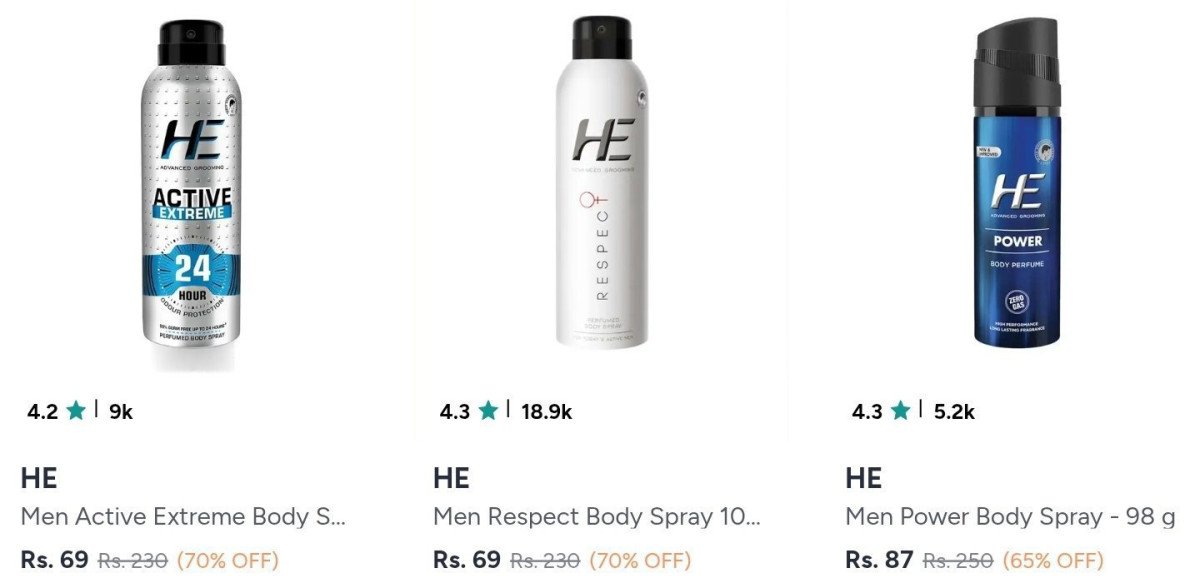
Task: Open Men Power Body Spray - 98 g title
Action: pyautogui.click(x=1010, y=517)
